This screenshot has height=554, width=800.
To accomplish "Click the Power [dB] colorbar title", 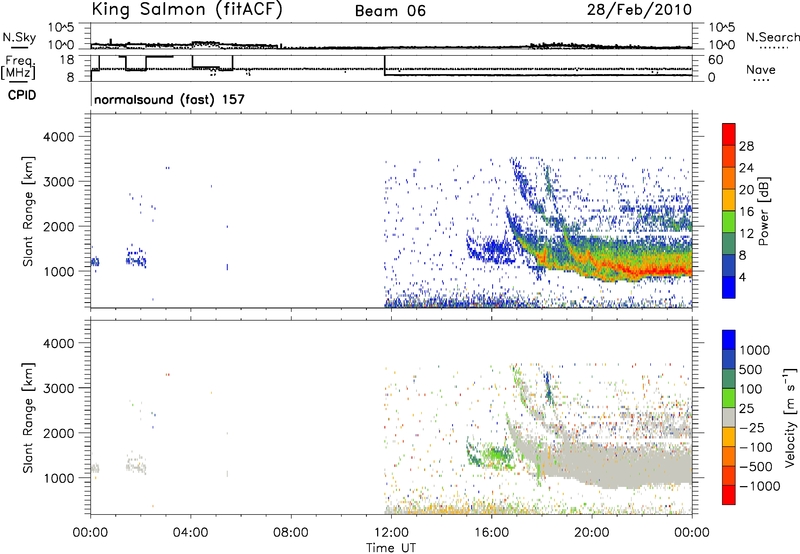I will [763, 211].
